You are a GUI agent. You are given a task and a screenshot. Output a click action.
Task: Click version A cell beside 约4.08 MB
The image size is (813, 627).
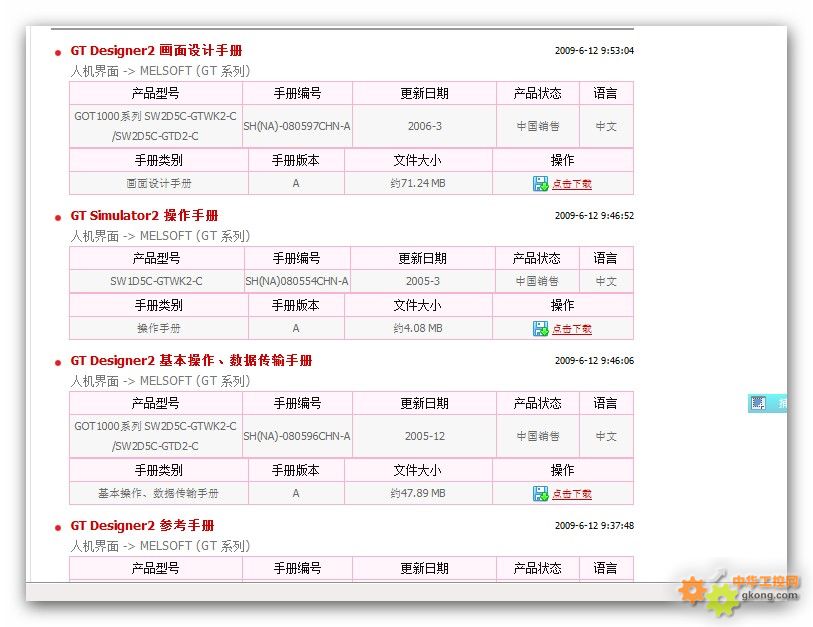coord(296,328)
